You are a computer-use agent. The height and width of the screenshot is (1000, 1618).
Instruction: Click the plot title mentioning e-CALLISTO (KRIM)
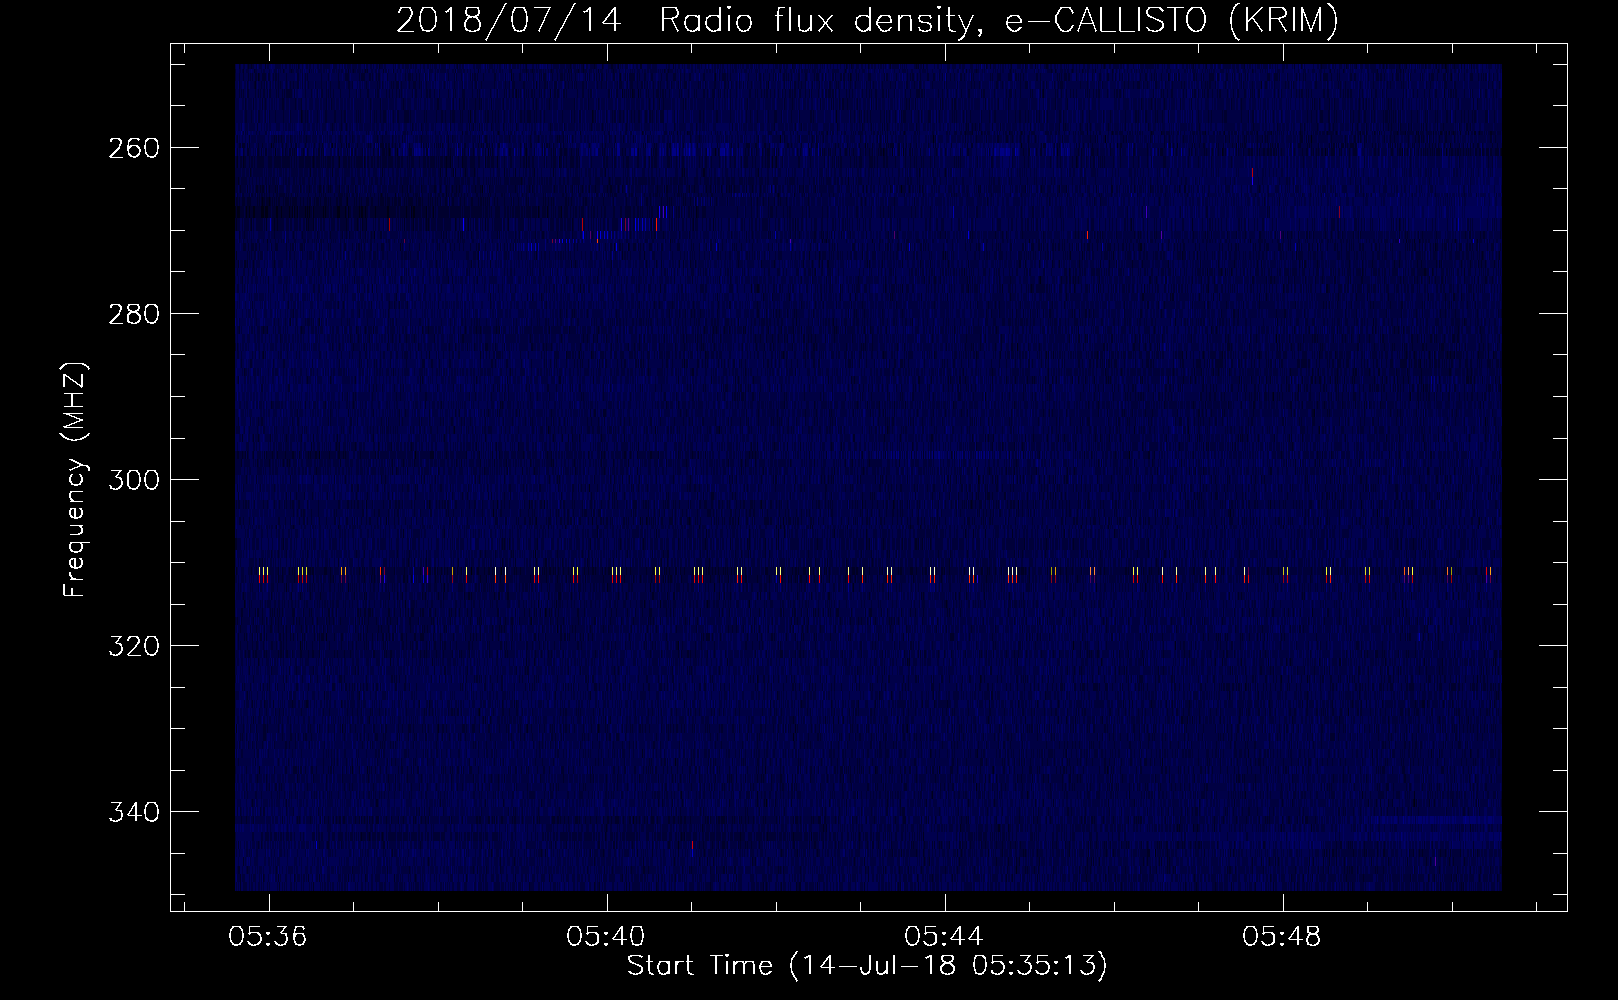867,20
